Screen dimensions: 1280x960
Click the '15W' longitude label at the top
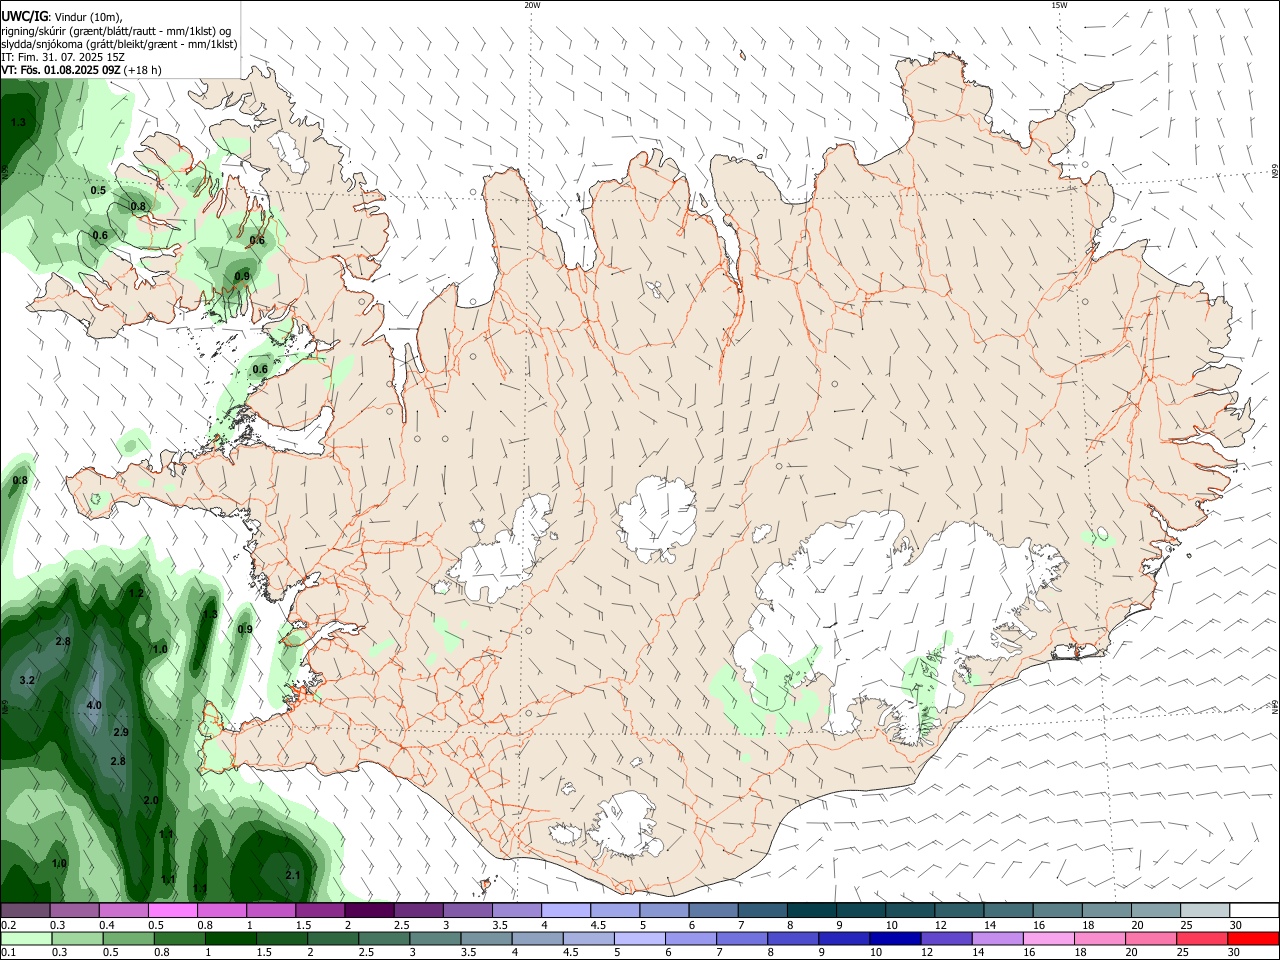click(x=1059, y=5)
